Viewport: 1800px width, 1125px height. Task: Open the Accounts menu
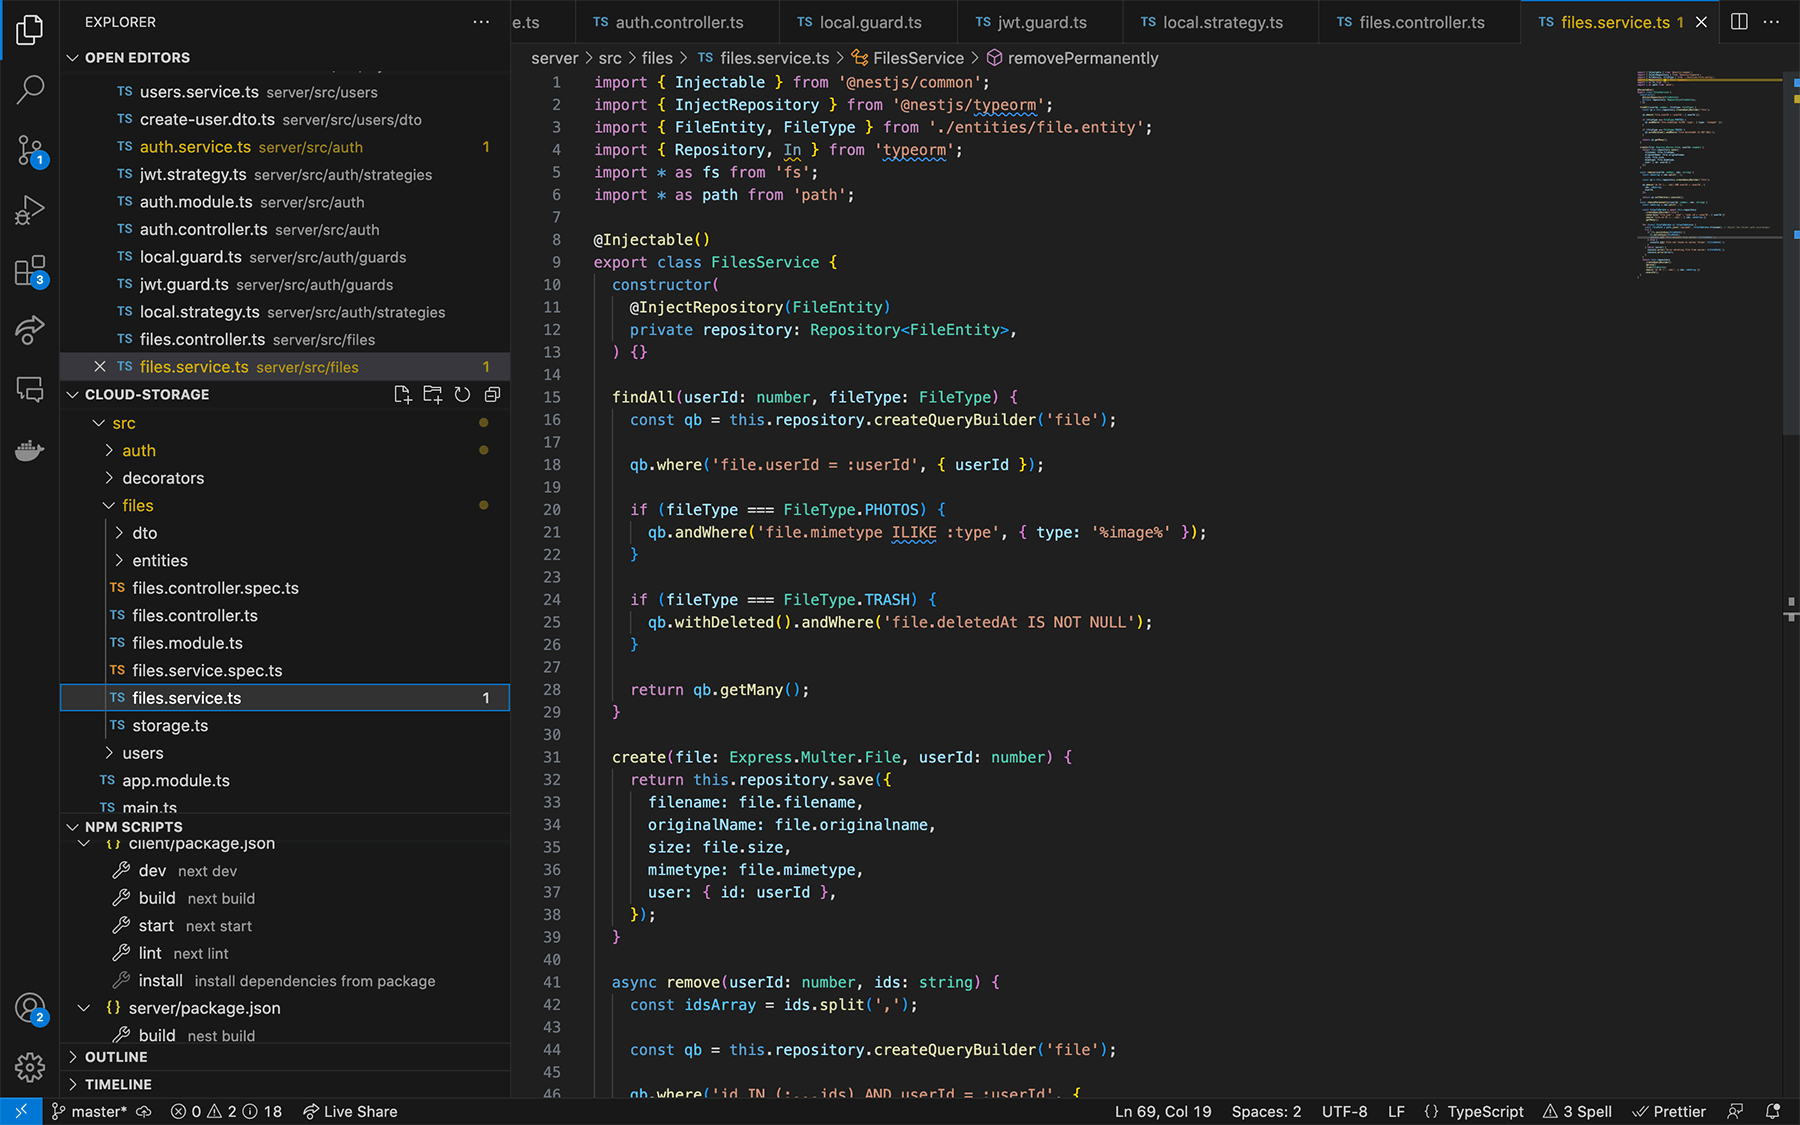coord(30,1008)
